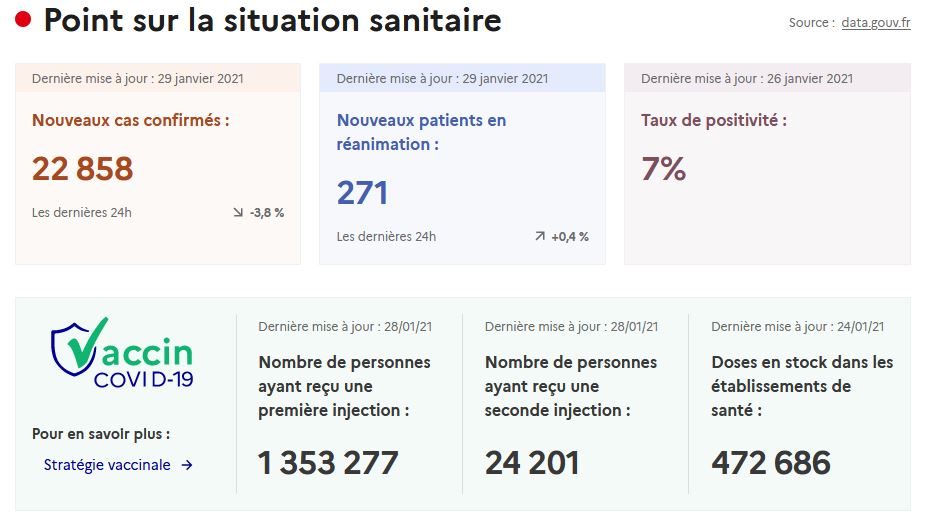
Task: Click the -3,8 % variation label
Action: (x=267, y=213)
